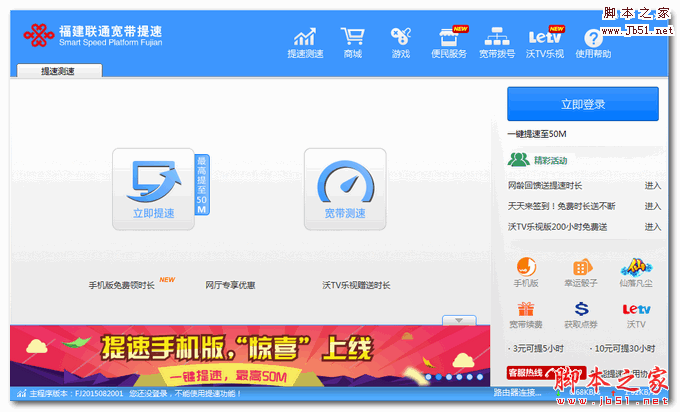Click 进入 beside 沃TV乐视版200小时免费送
The image size is (680, 412).
point(652,227)
